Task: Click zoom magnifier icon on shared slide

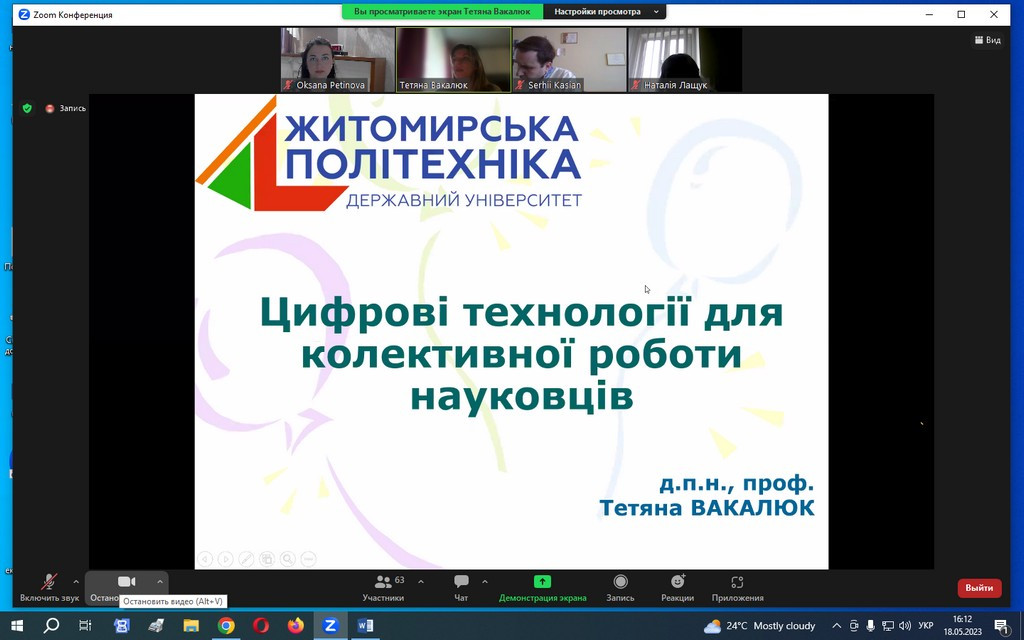Action: (287, 559)
